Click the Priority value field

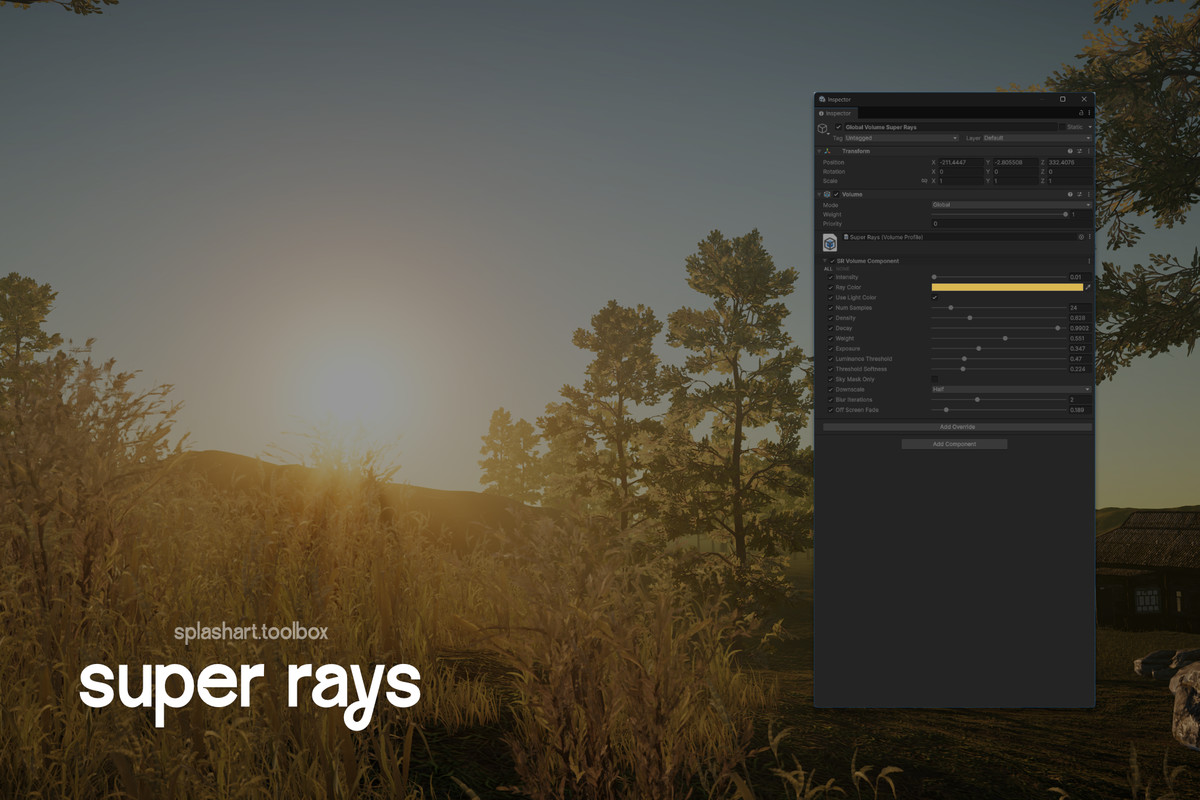point(1012,224)
